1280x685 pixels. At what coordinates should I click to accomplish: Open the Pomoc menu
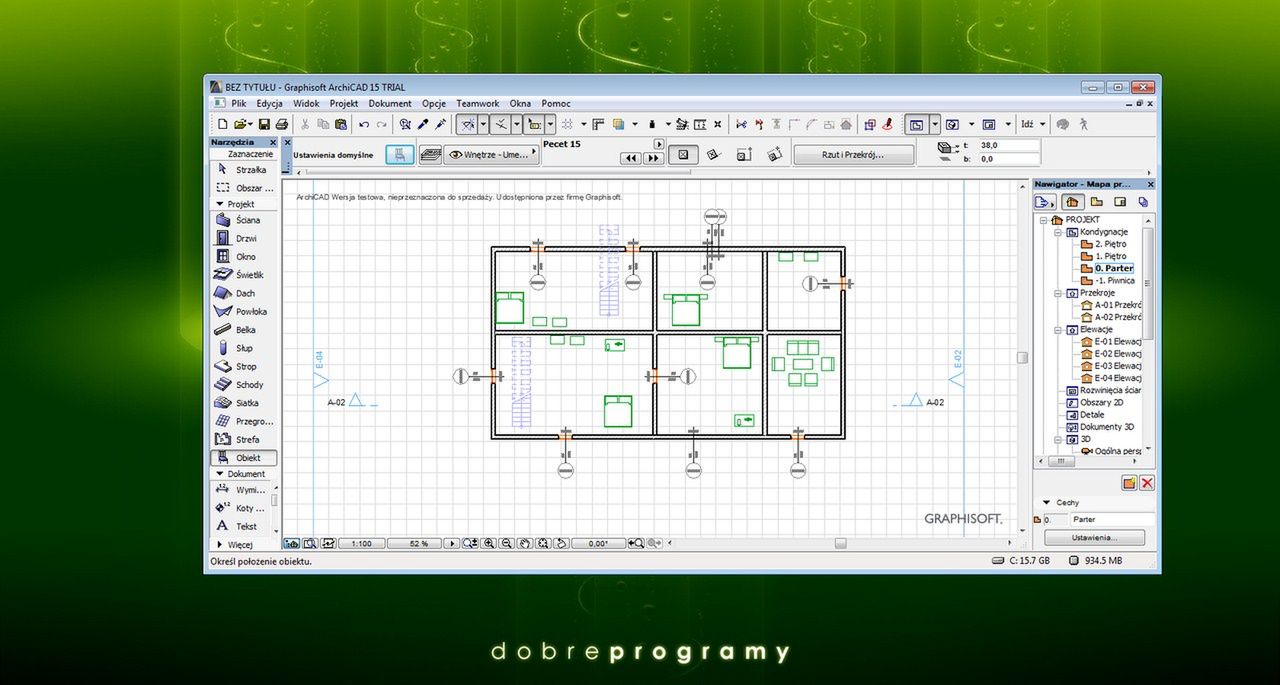(x=556, y=103)
